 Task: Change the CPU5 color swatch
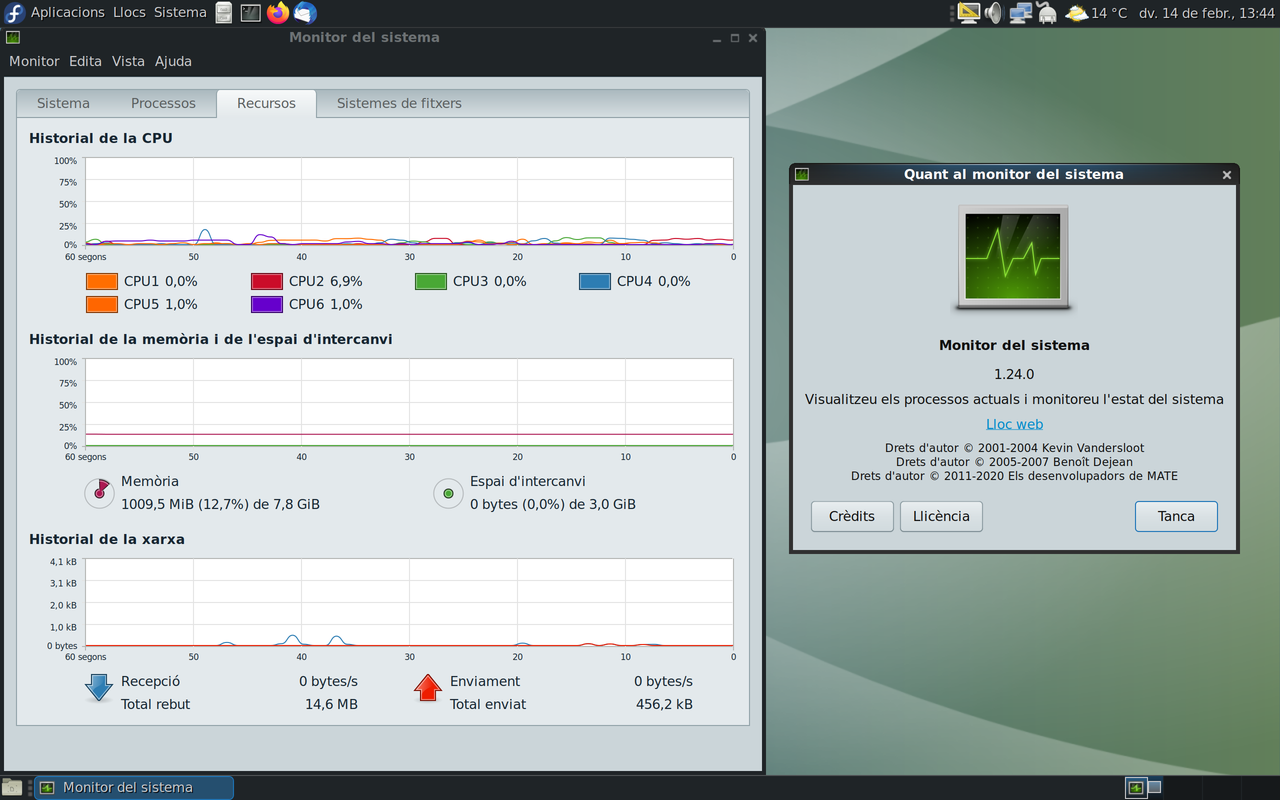click(x=102, y=304)
